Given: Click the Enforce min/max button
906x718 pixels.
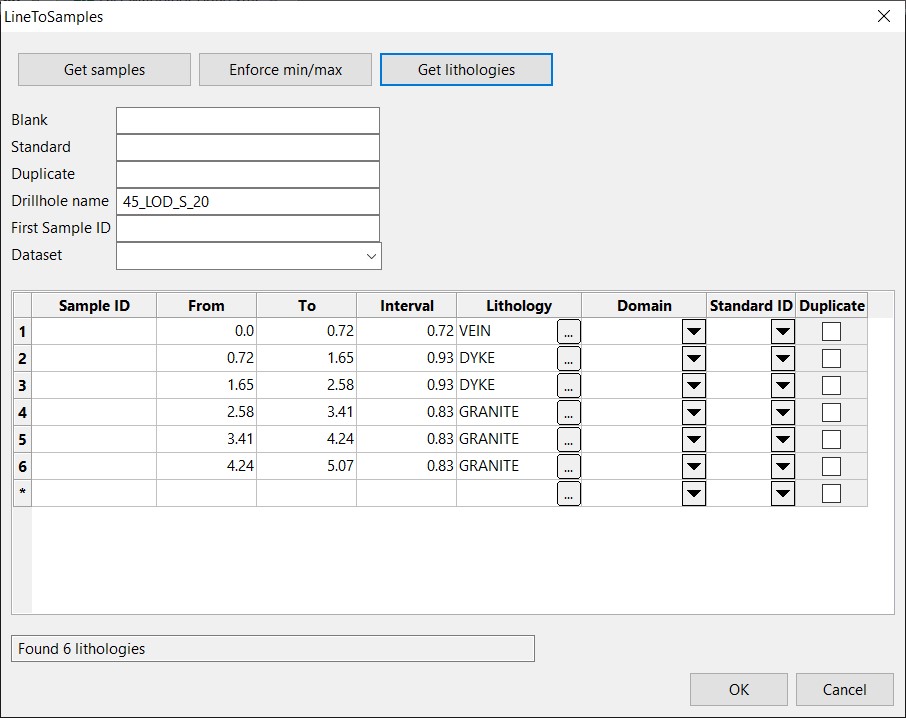Looking at the screenshot, I should pos(285,70).
